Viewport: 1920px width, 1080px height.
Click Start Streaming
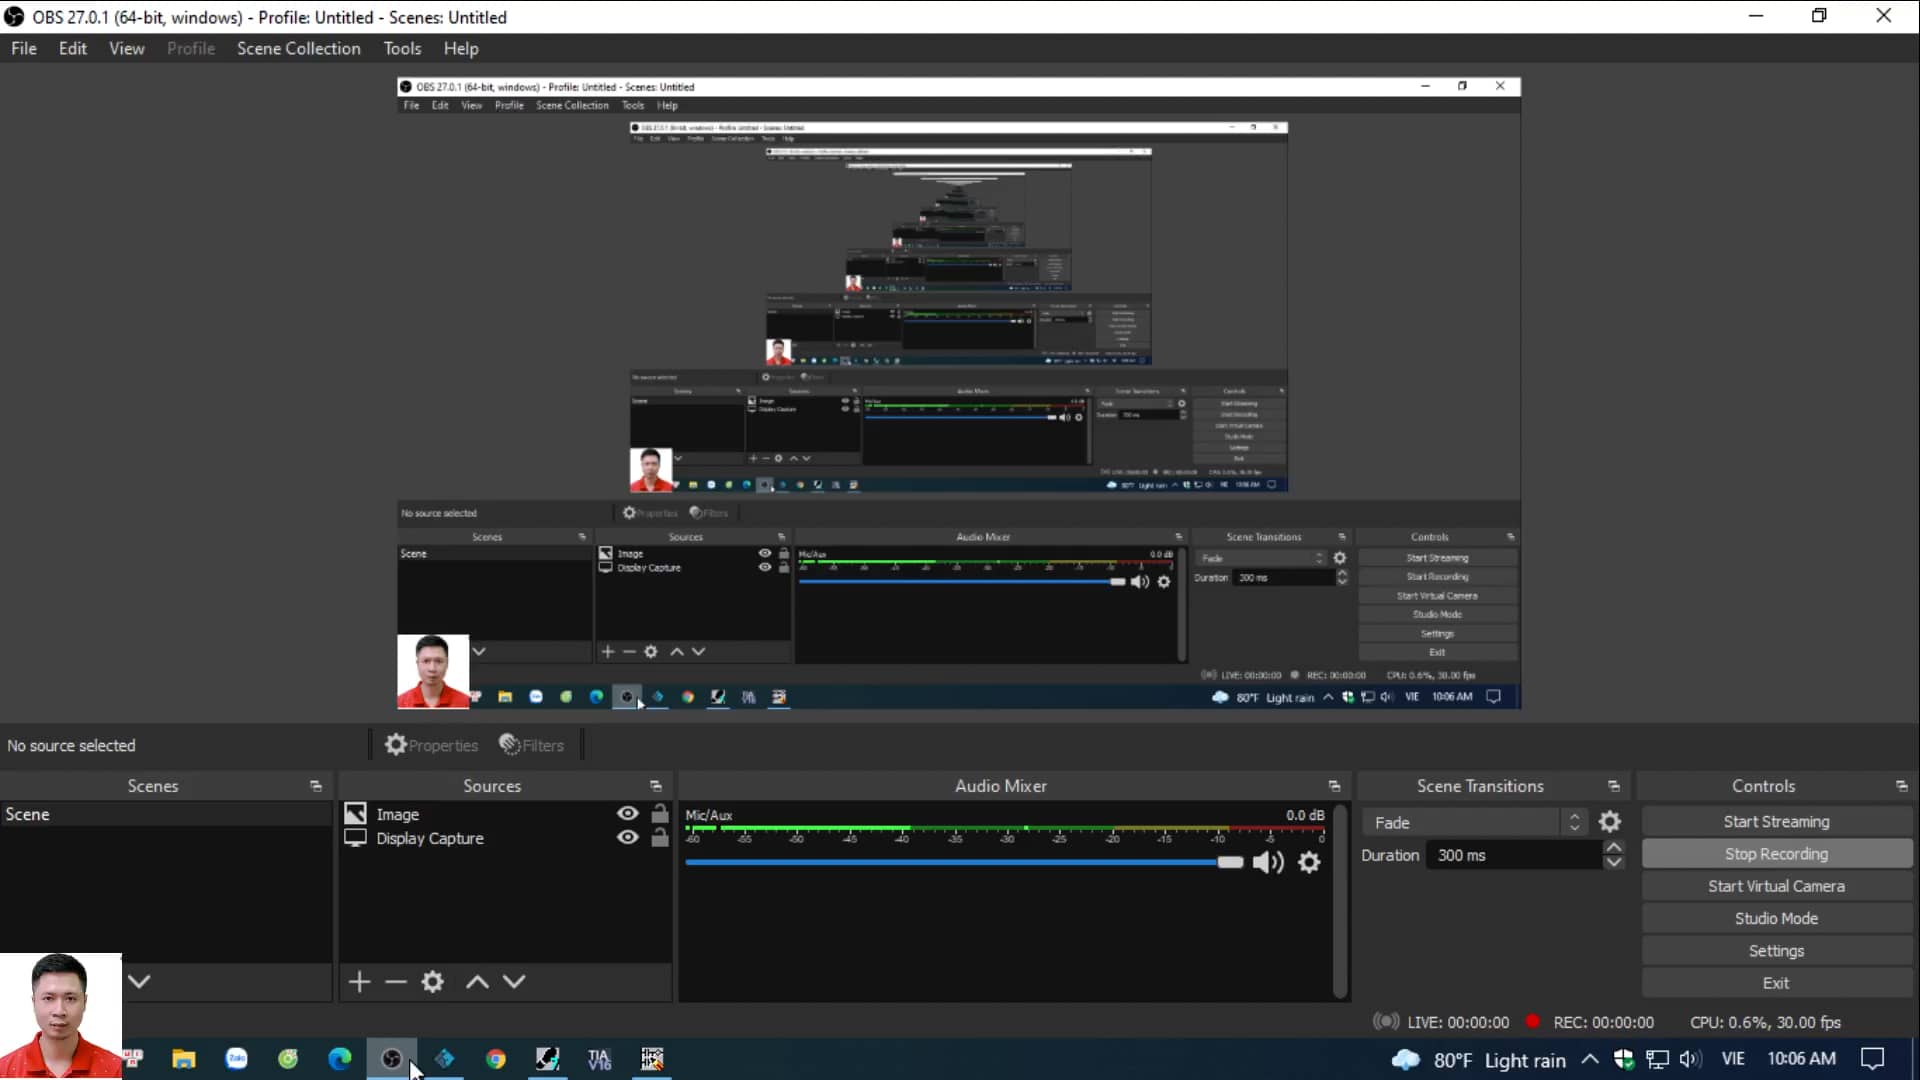pos(1777,822)
